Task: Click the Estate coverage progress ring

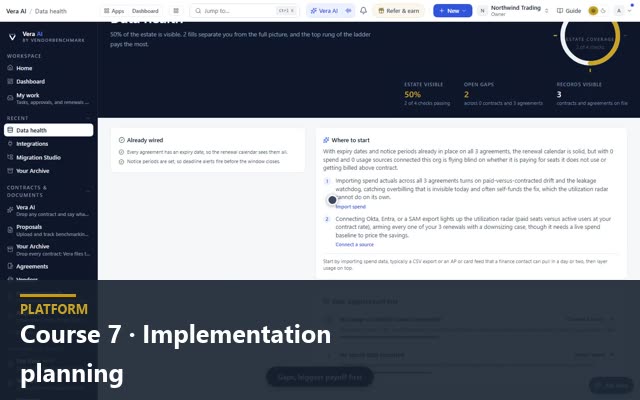Action: [590, 39]
